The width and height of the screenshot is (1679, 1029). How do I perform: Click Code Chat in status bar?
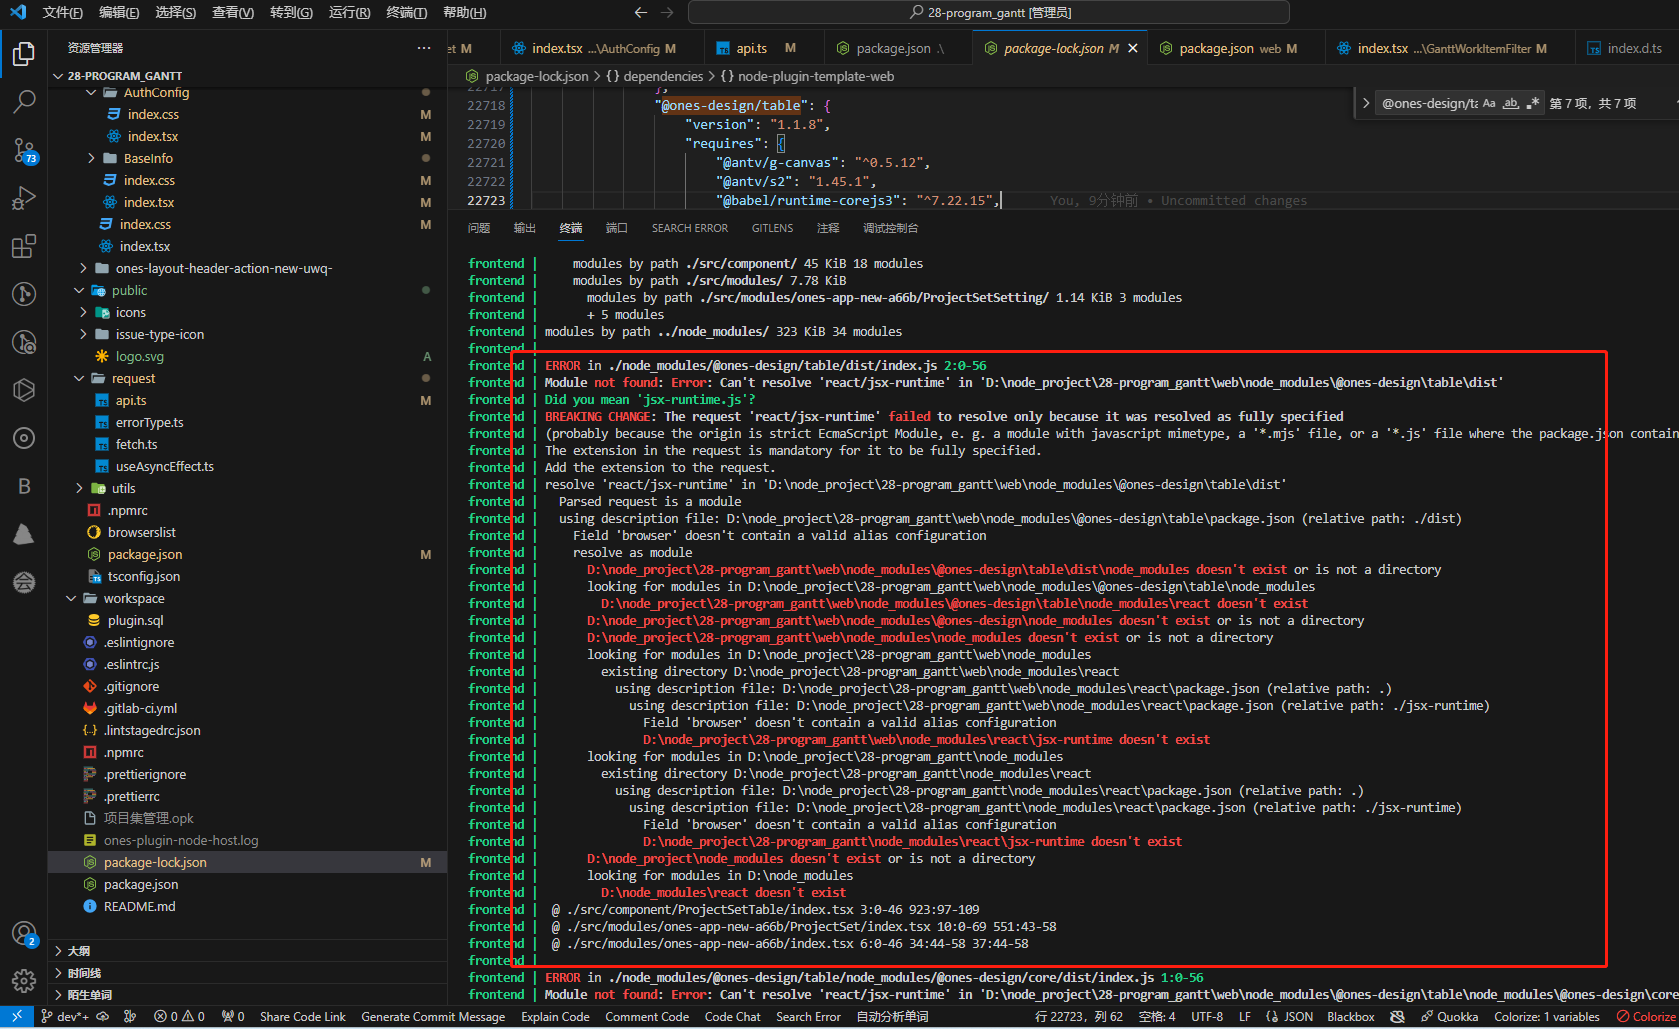[x=732, y=1017]
